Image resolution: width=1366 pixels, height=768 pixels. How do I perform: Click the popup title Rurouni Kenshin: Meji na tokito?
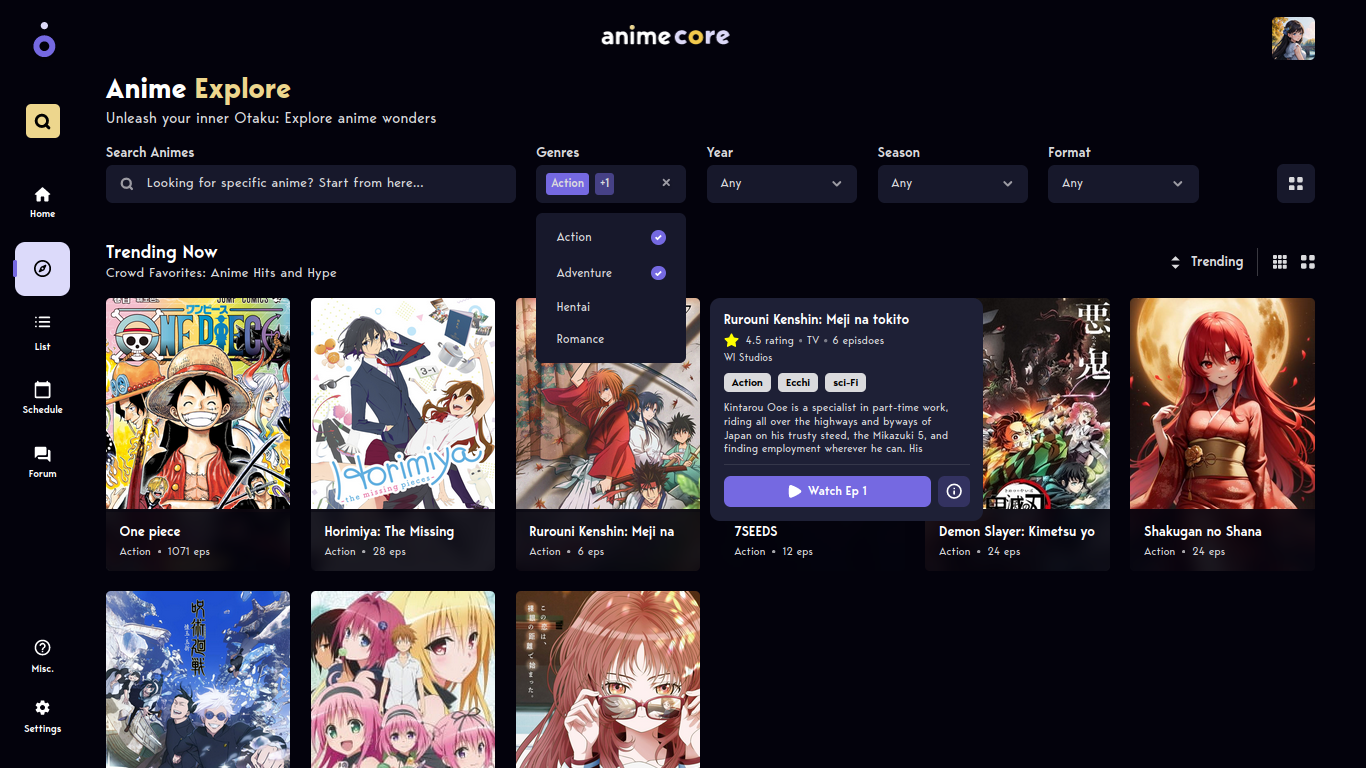click(817, 320)
